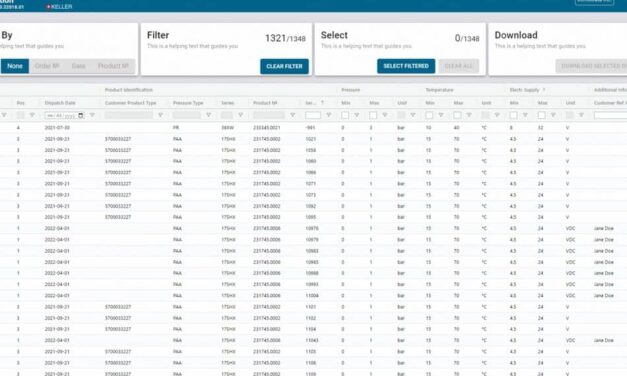Image resolution: width=627 pixels, height=376 pixels.
Task: Click the Keller logo in the top bar
Action: [x=59, y=7]
